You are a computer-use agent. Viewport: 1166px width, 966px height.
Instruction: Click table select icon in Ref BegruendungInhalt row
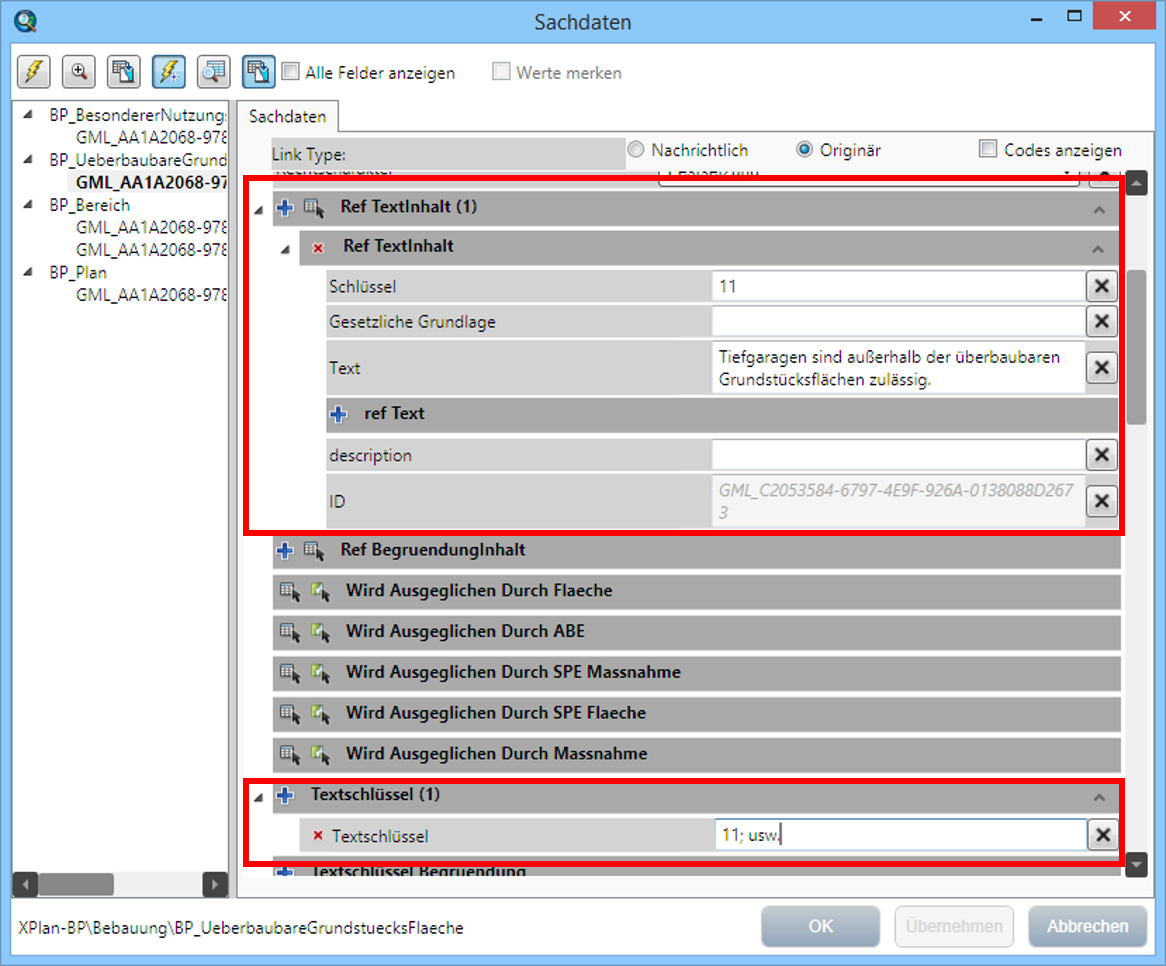click(313, 550)
